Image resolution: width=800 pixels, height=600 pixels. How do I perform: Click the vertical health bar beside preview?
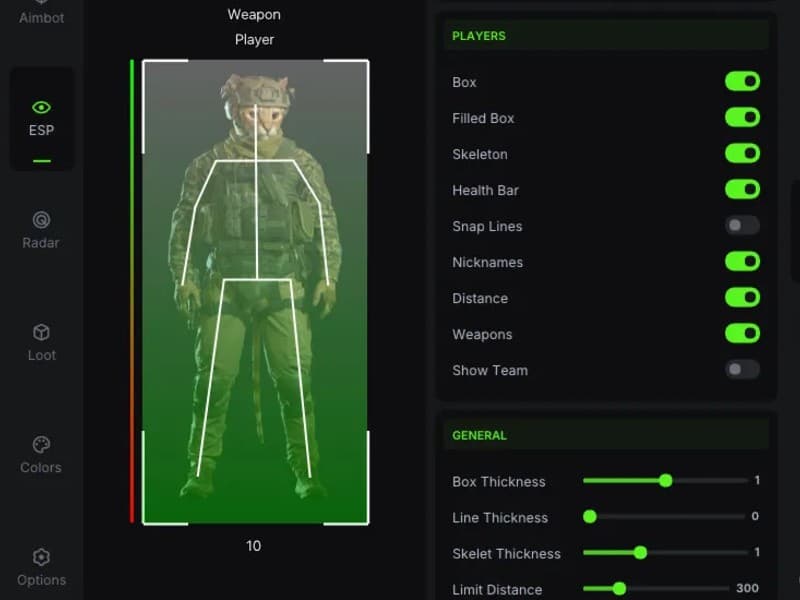tap(132, 291)
